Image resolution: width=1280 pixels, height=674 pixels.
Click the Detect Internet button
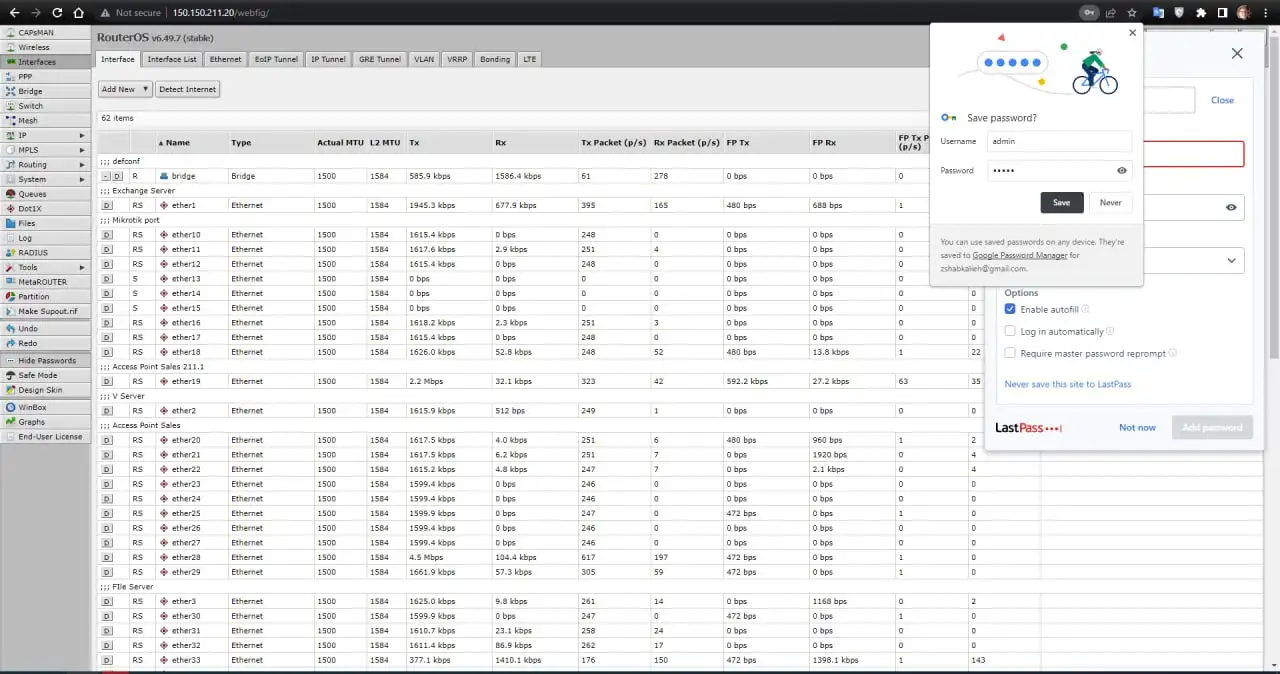[x=187, y=89]
